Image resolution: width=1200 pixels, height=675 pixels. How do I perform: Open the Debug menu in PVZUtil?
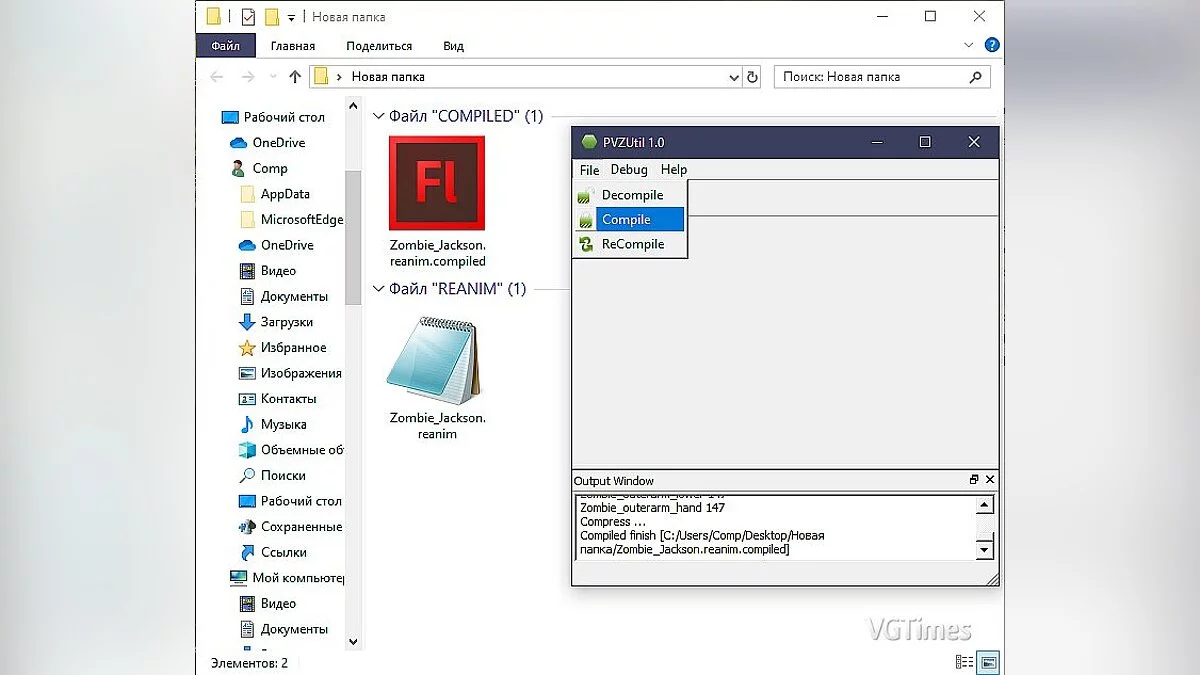pyautogui.click(x=629, y=170)
